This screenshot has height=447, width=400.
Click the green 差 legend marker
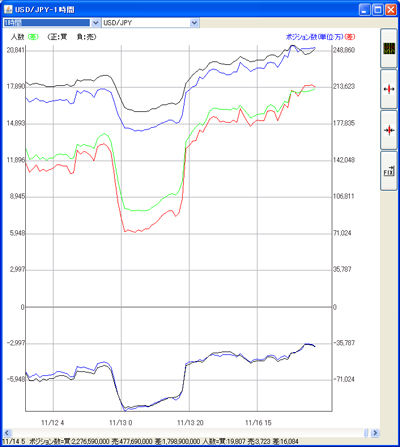(33, 37)
